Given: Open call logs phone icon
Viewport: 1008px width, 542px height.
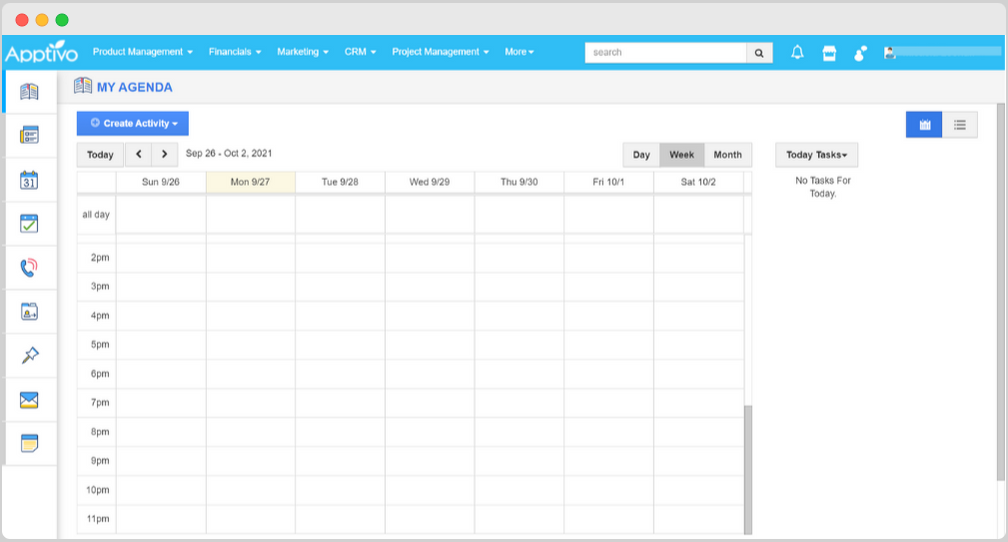Looking at the screenshot, I should (x=29, y=267).
